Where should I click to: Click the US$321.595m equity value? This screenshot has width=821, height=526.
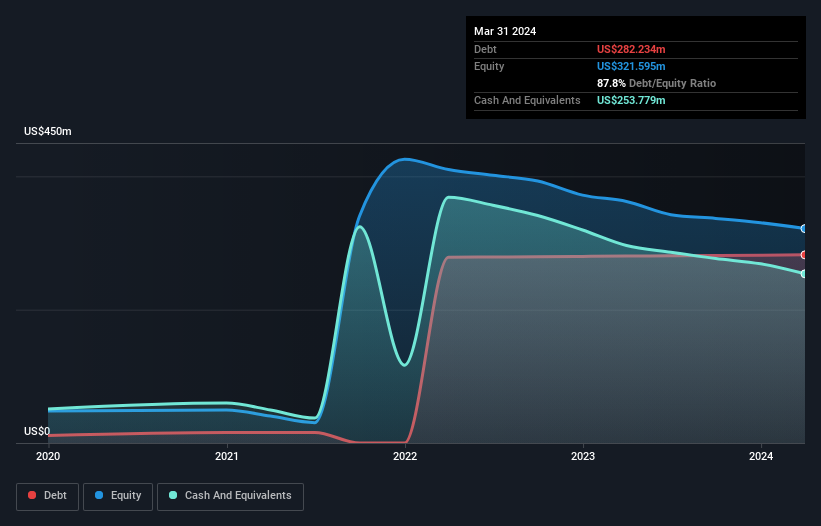click(631, 66)
